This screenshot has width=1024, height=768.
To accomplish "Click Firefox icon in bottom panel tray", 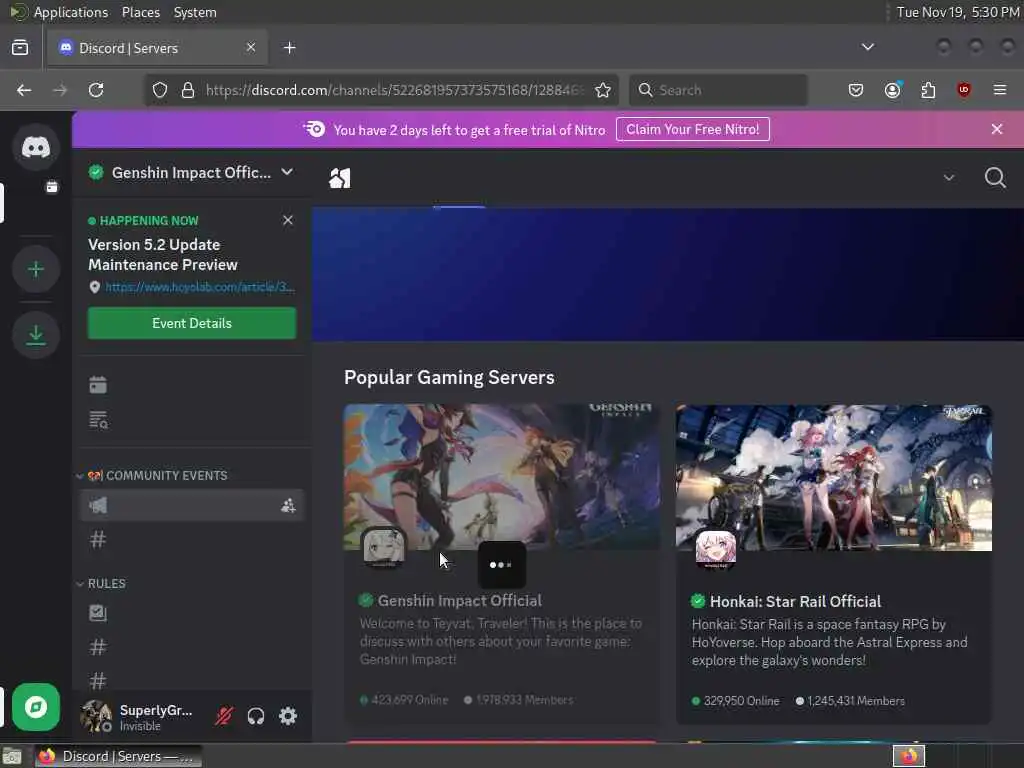I will 908,756.
